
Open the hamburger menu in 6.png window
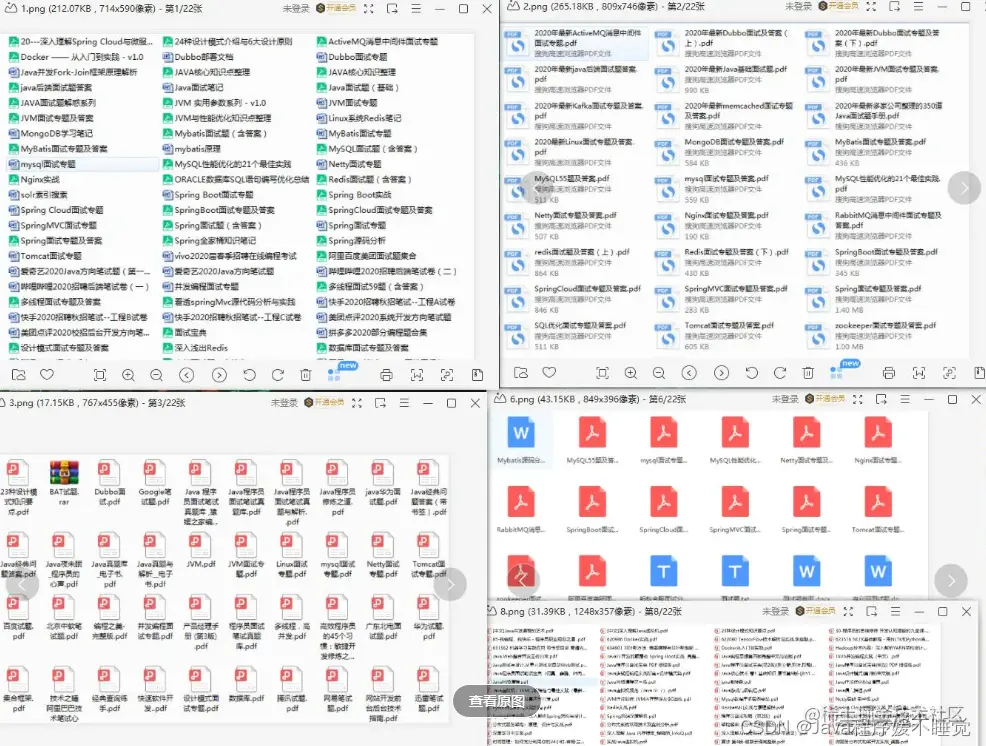pos(905,399)
